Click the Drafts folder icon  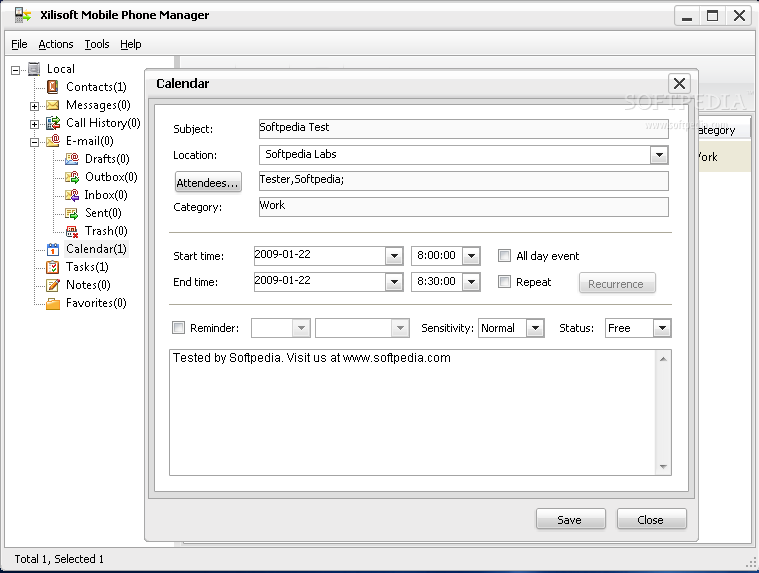pos(72,159)
